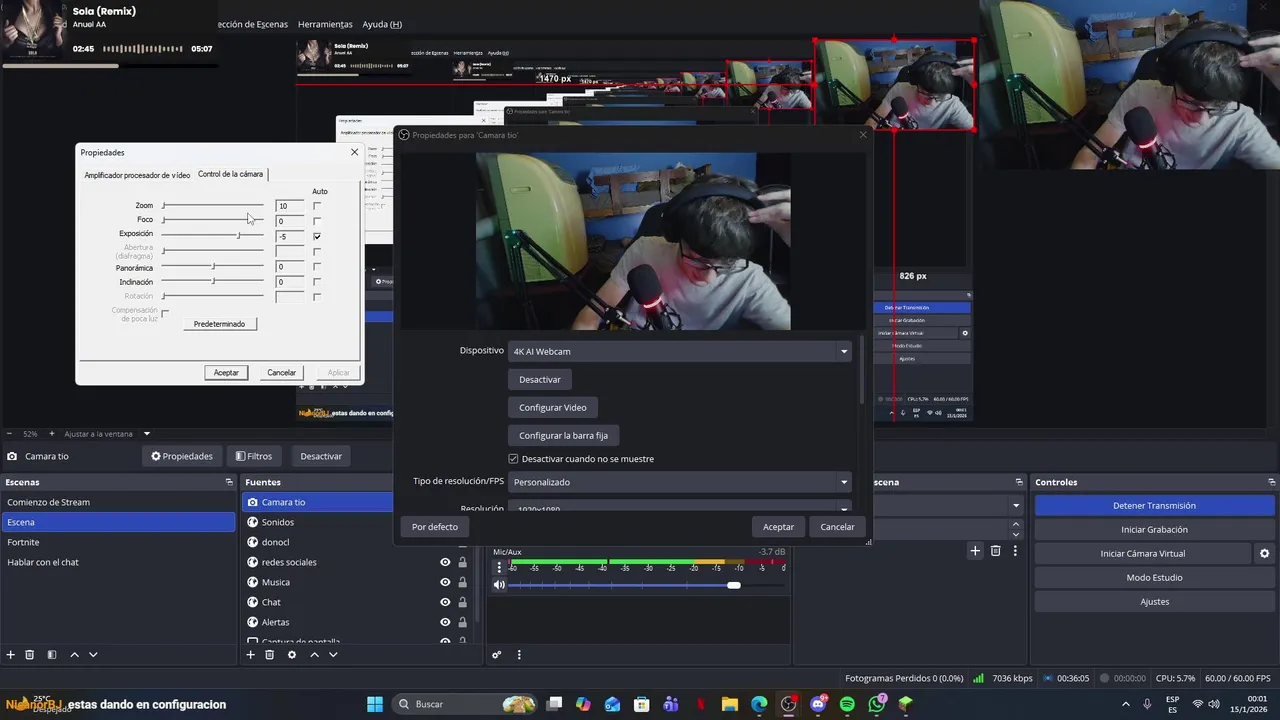Lock the Musica source
The height and width of the screenshot is (720, 1280).
coord(462,582)
